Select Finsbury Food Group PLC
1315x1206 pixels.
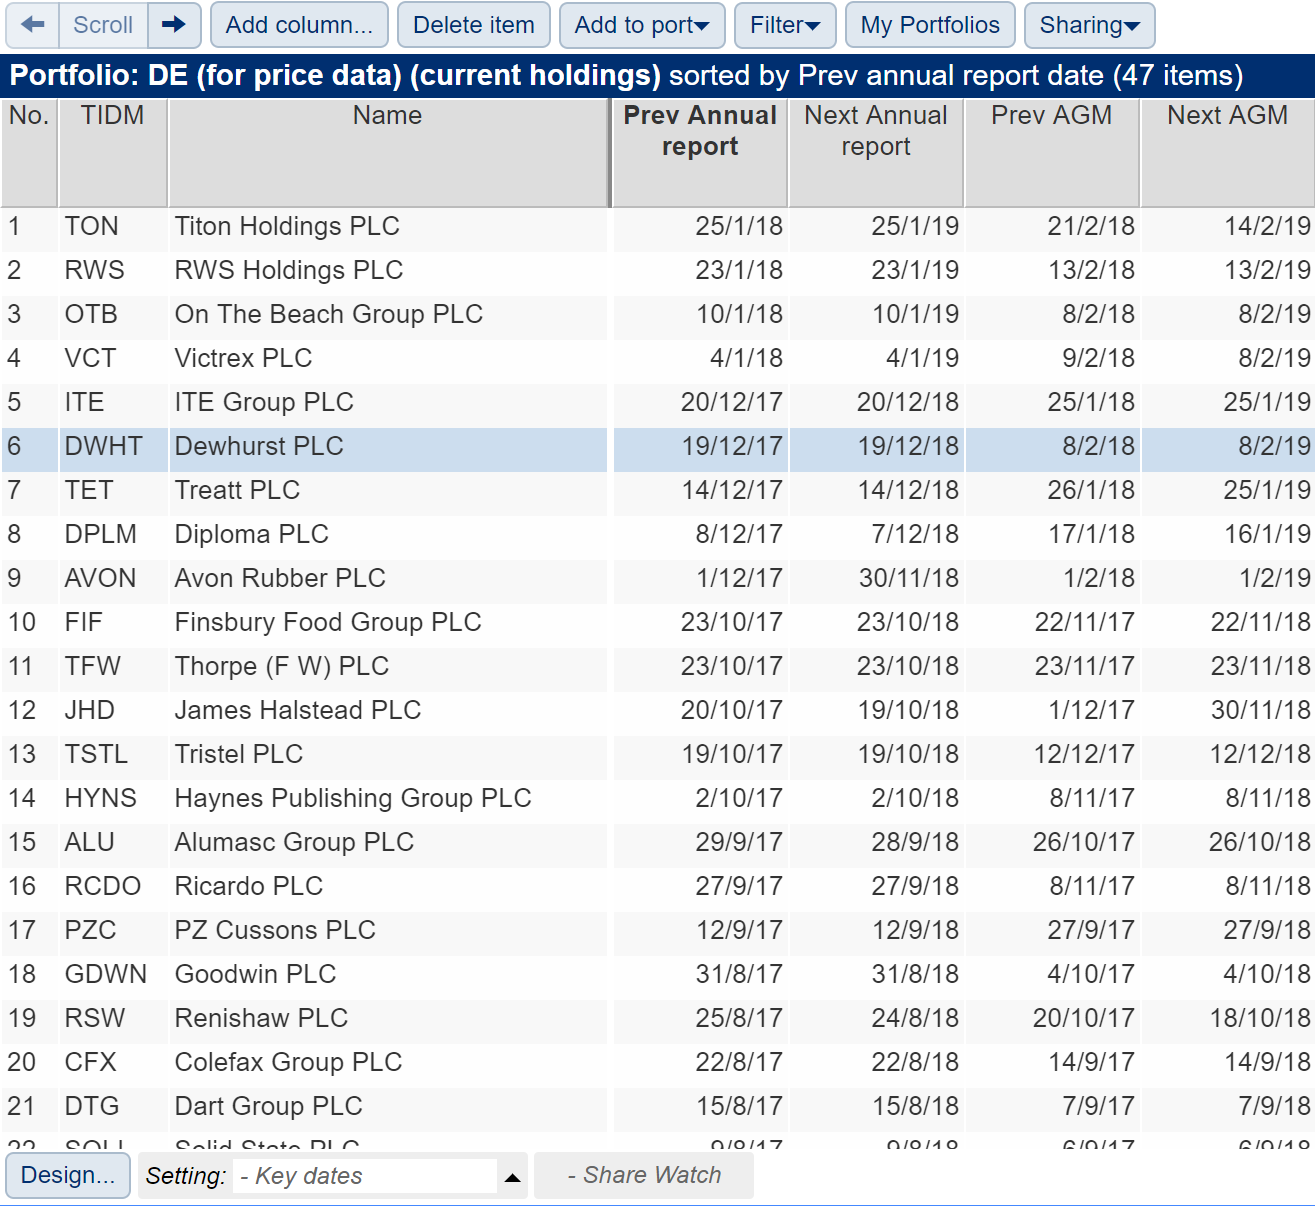(328, 622)
